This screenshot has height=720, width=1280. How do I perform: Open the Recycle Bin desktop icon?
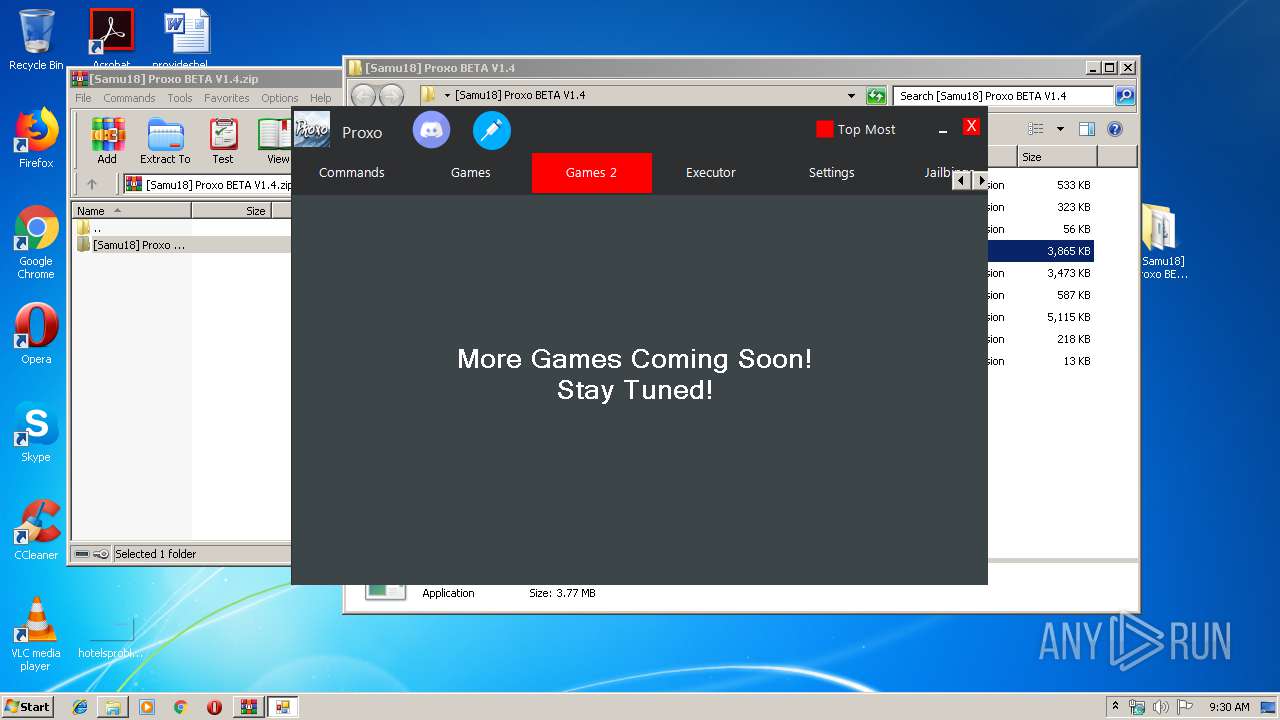coord(36,40)
